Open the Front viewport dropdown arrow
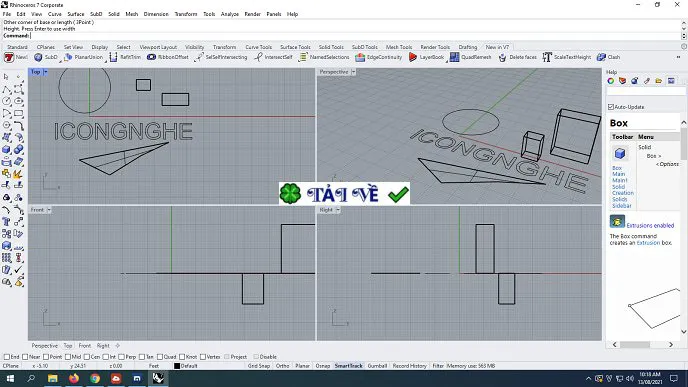 click(49, 210)
